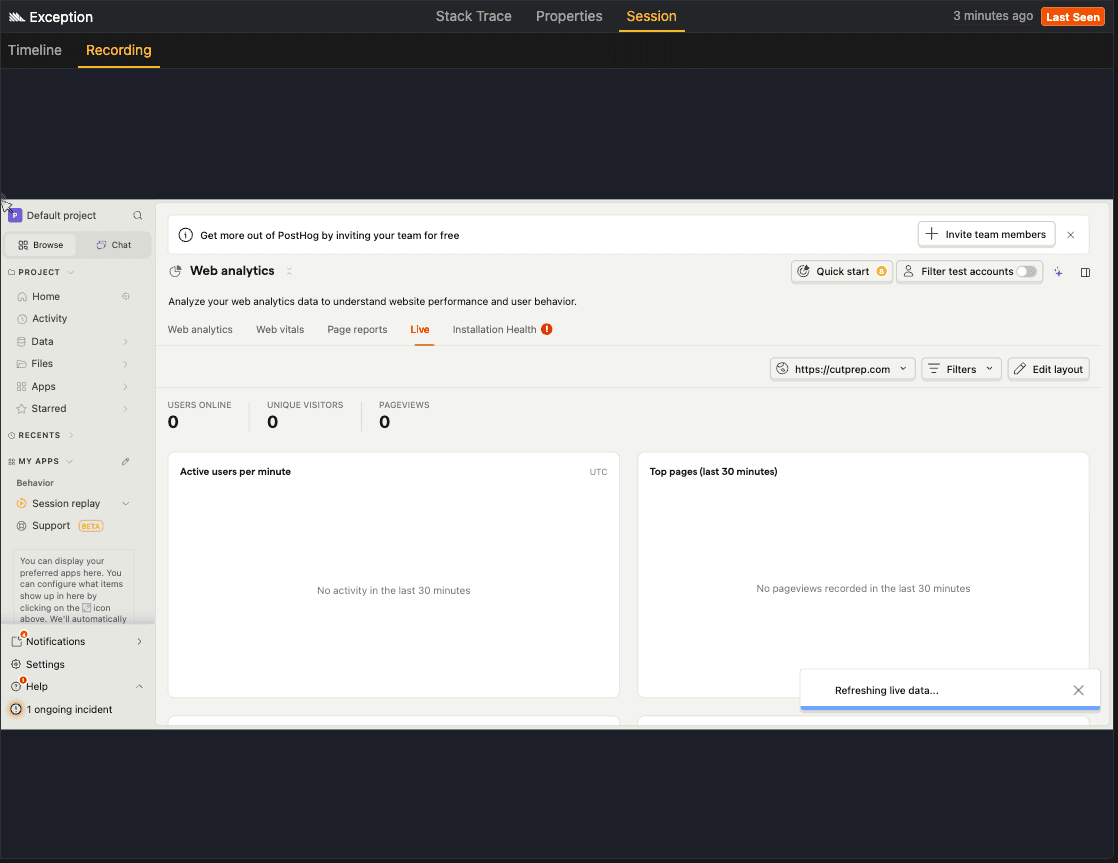
Task: Open the Page reports tab
Action: [357, 330]
